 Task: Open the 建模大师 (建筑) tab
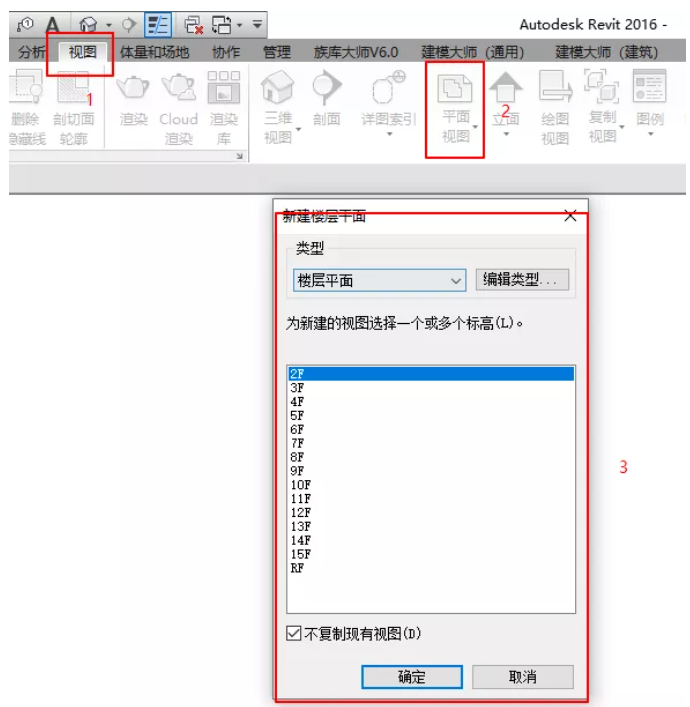(x=606, y=52)
